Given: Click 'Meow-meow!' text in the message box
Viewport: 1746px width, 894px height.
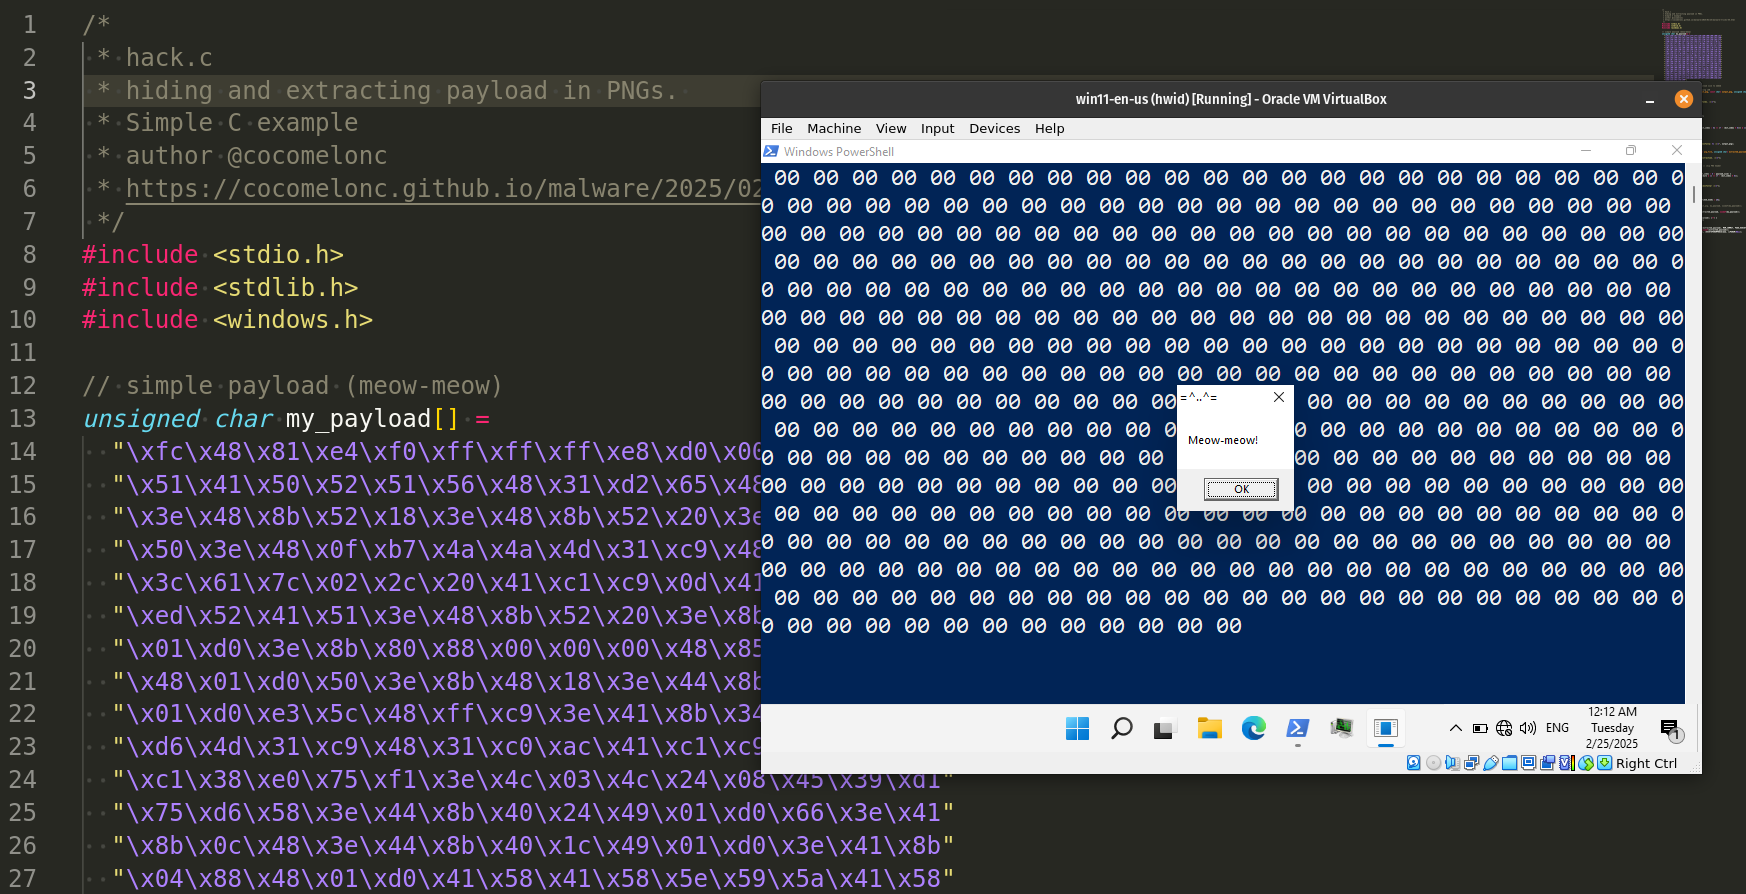Looking at the screenshot, I should click(x=1223, y=440).
